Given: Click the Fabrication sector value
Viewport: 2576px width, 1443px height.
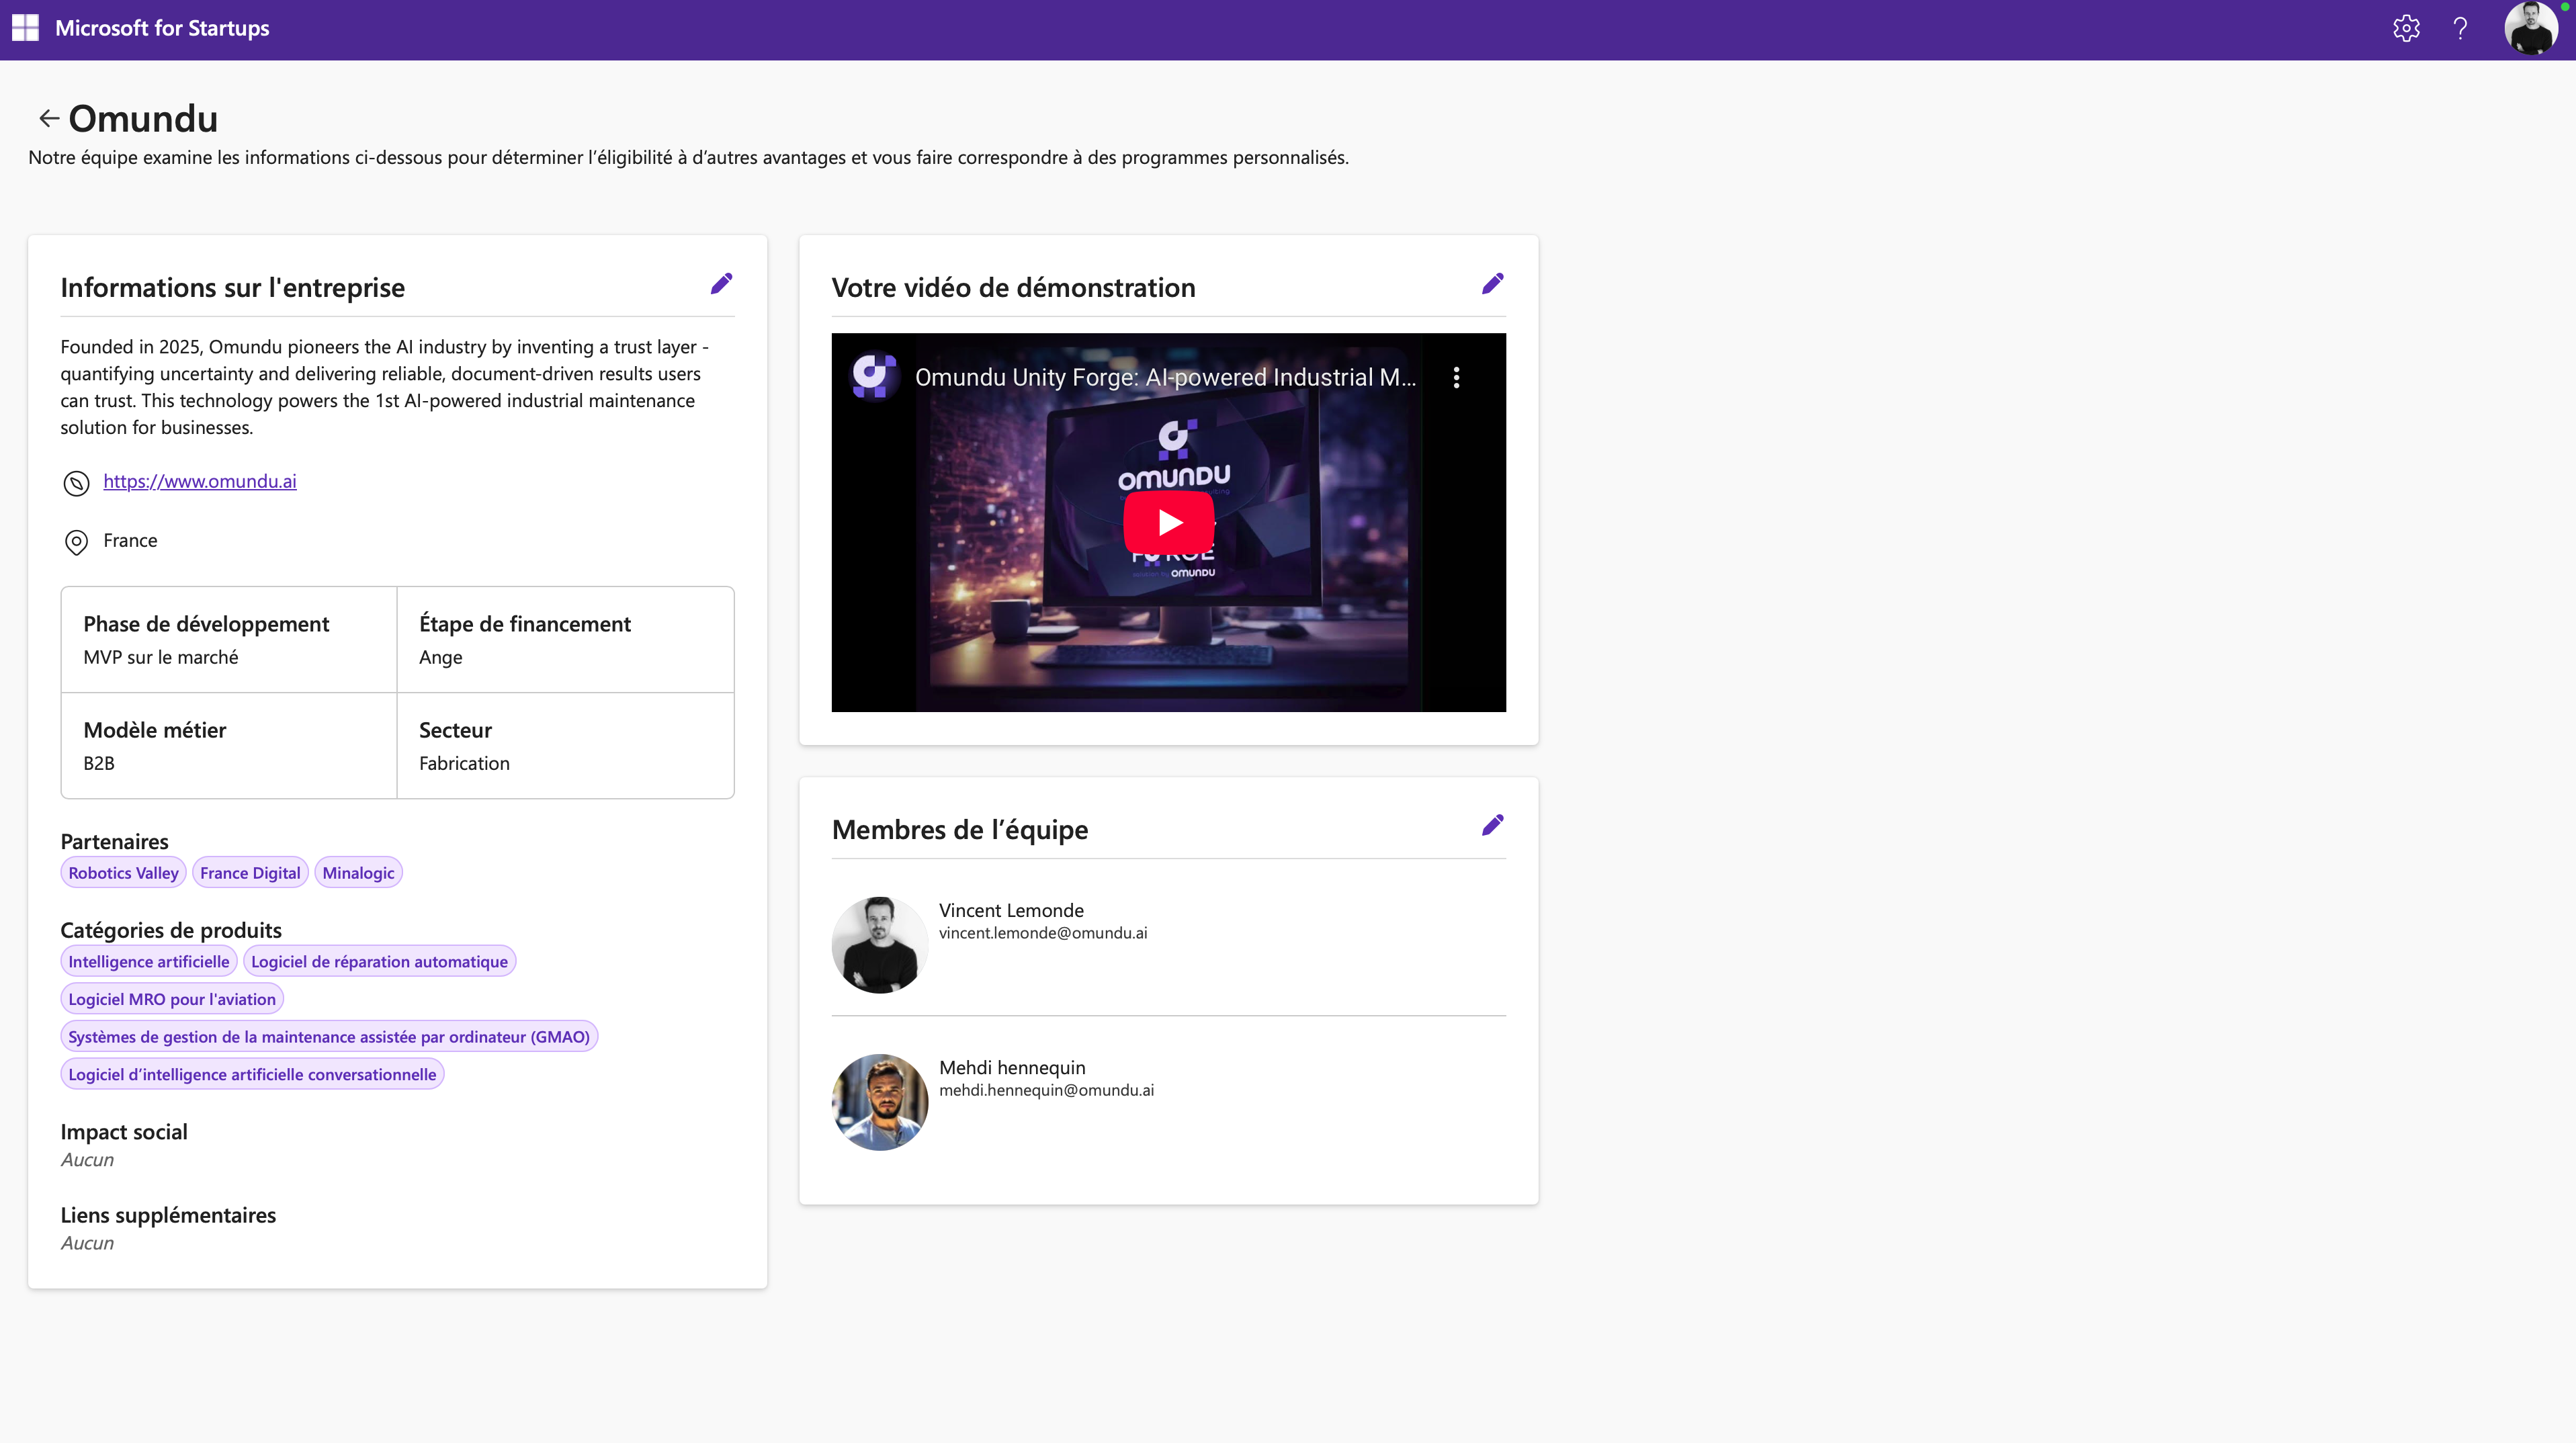Looking at the screenshot, I should [464, 763].
